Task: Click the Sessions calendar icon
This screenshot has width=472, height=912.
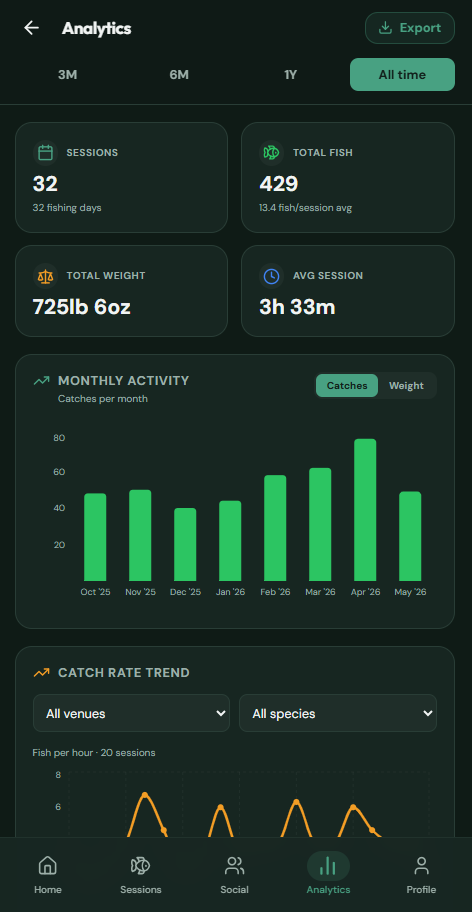Action: point(45,152)
